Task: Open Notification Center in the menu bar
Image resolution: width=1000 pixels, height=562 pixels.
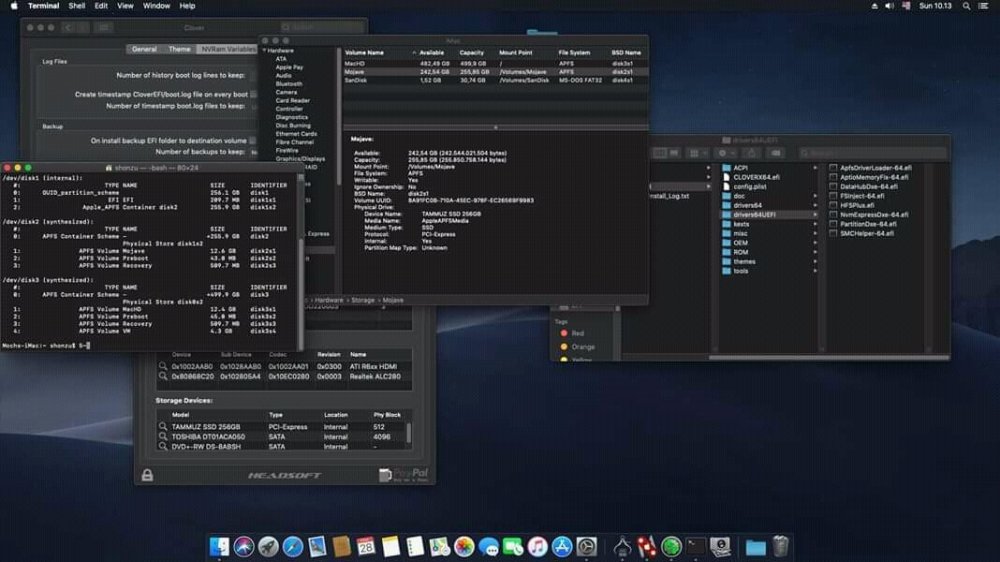Action: point(983,6)
